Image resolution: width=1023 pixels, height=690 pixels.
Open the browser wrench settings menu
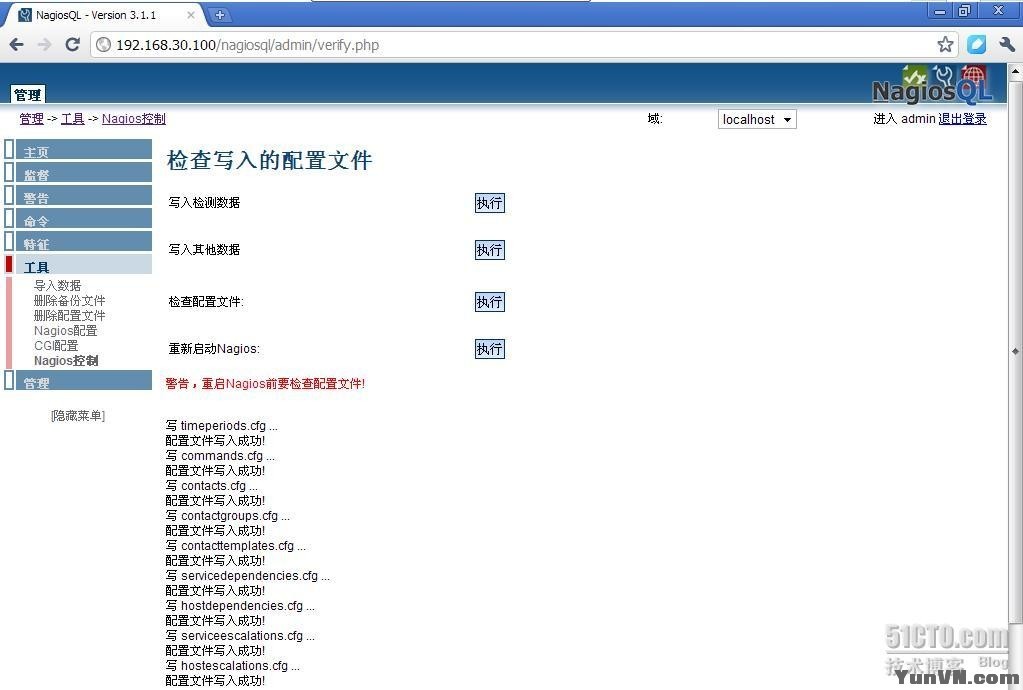click(x=1006, y=44)
